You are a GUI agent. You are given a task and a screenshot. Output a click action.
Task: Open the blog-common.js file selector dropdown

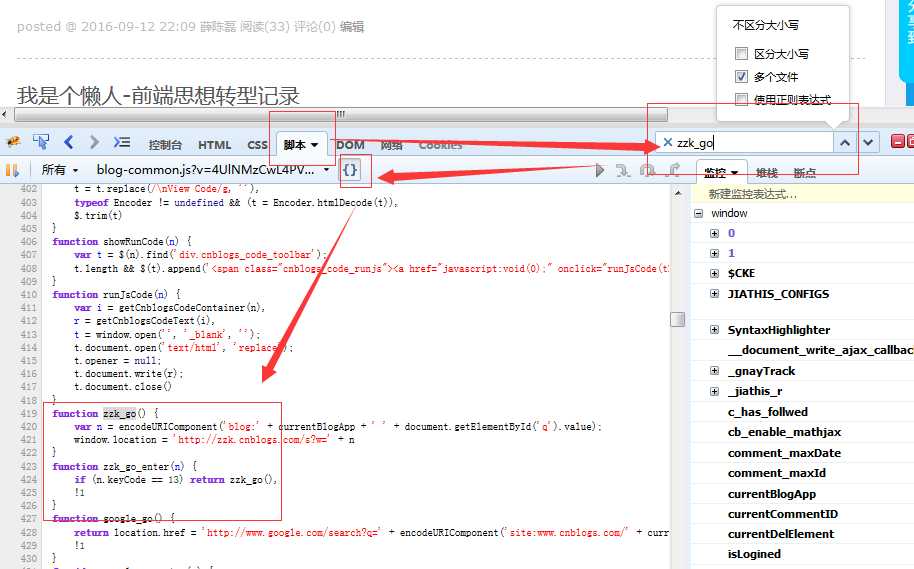point(213,170)
